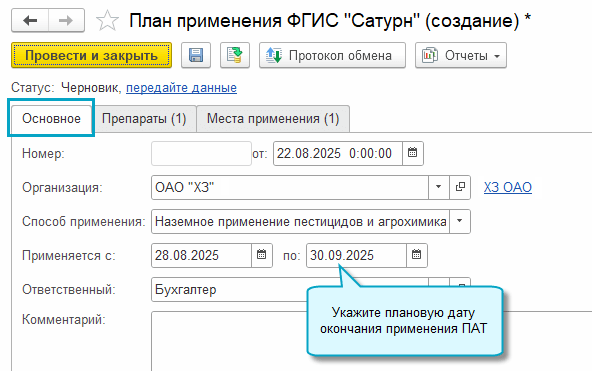Click the post document icon button
Image resolution: width=592 pixels, height=371 pixels.
coord(235,55)
